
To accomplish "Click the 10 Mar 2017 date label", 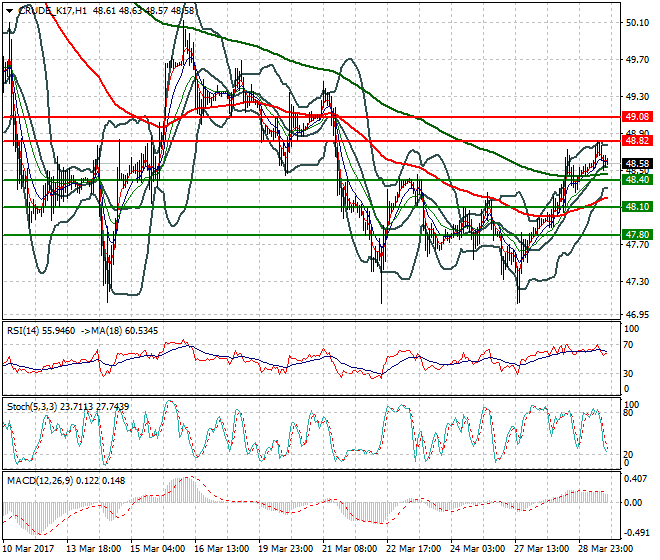I will [29, 549].
